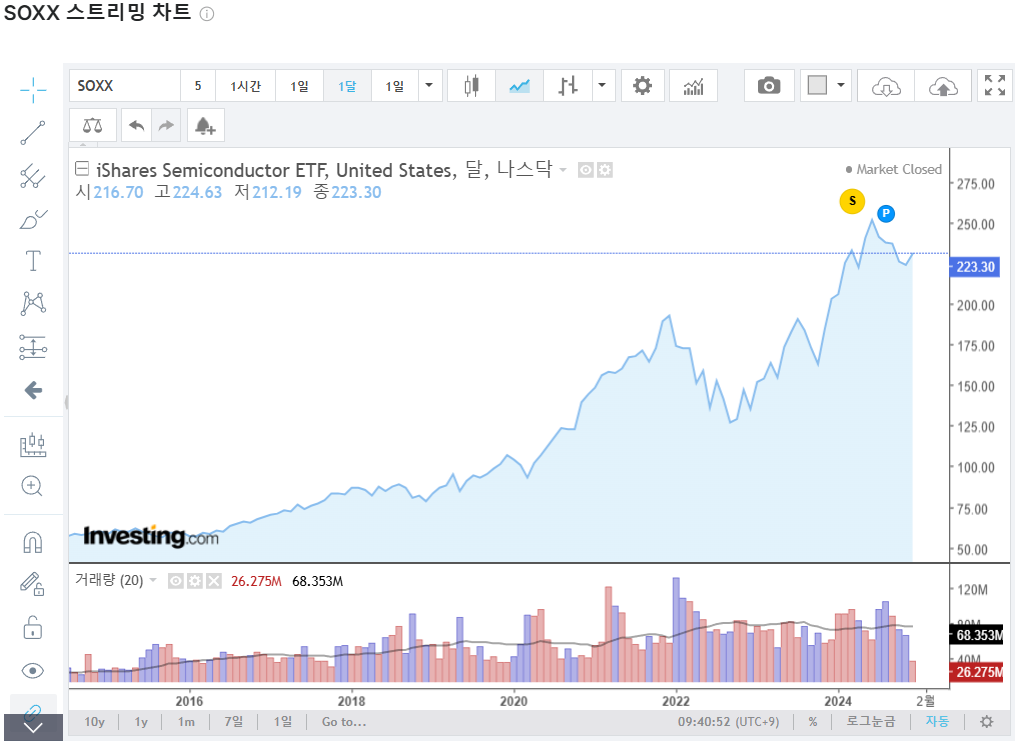Open the Go to... date picker
The height and width of the screenshot is (742, 1015).
(x=344, y=721)
